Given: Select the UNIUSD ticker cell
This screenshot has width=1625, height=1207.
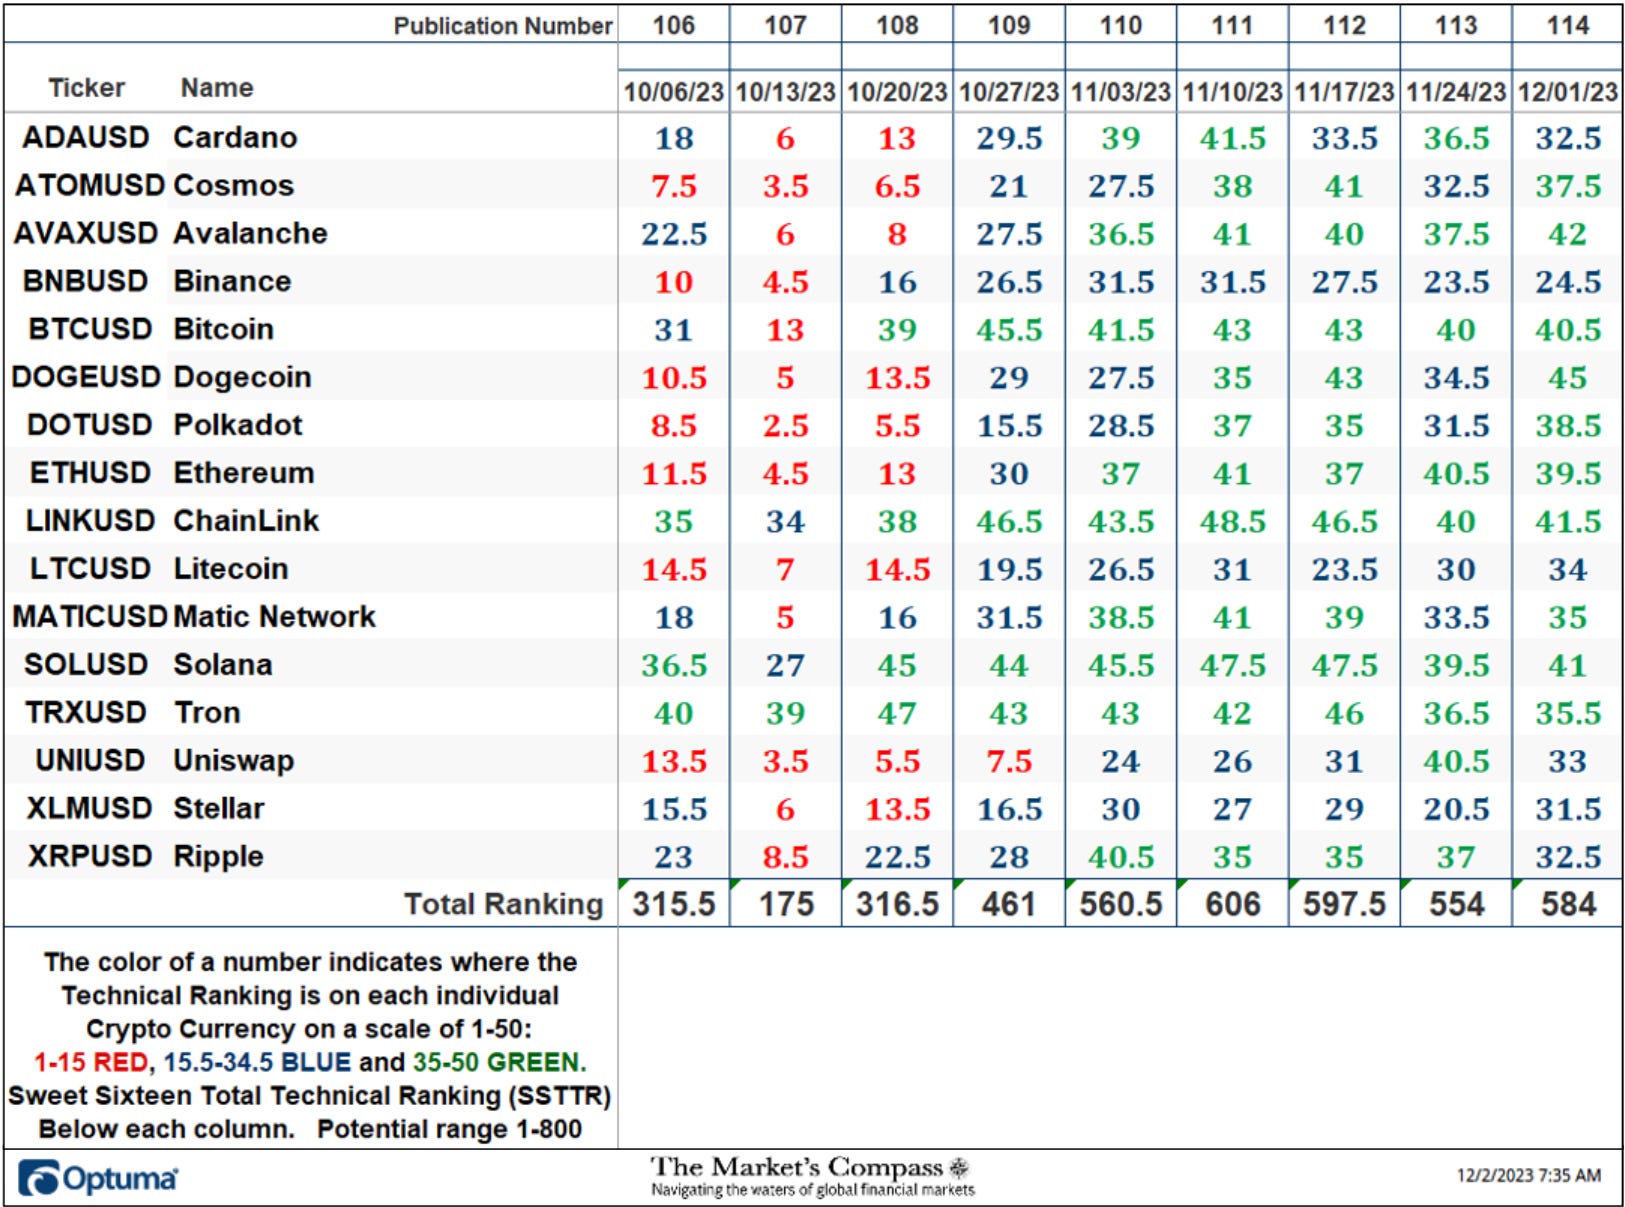Looking at the screenshot, I should pyautogui.click(x=90, y=760).
